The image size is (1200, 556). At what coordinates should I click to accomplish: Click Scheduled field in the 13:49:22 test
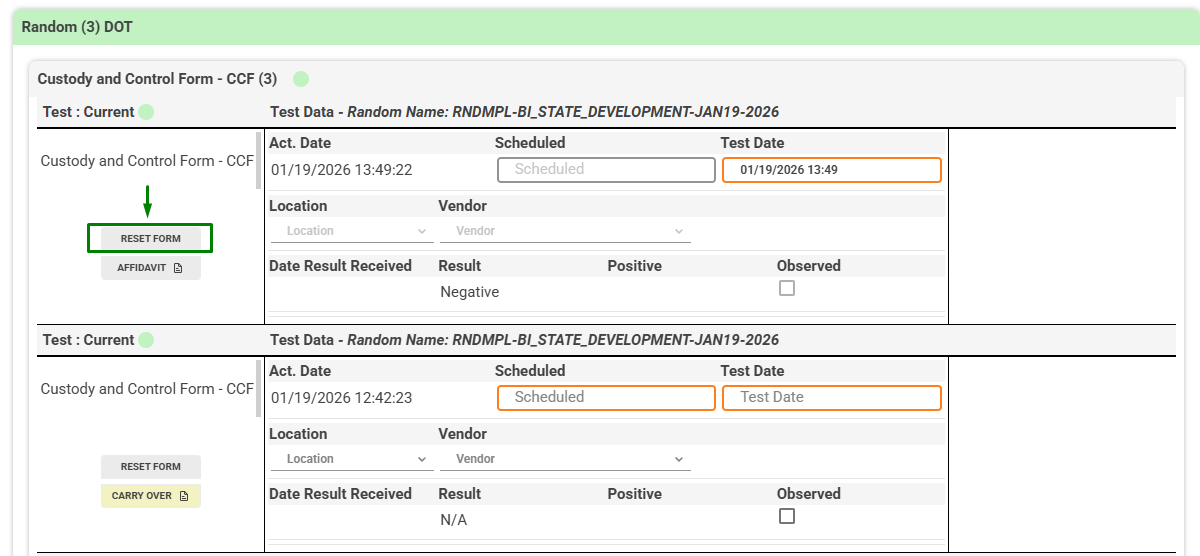coord(606,170)
